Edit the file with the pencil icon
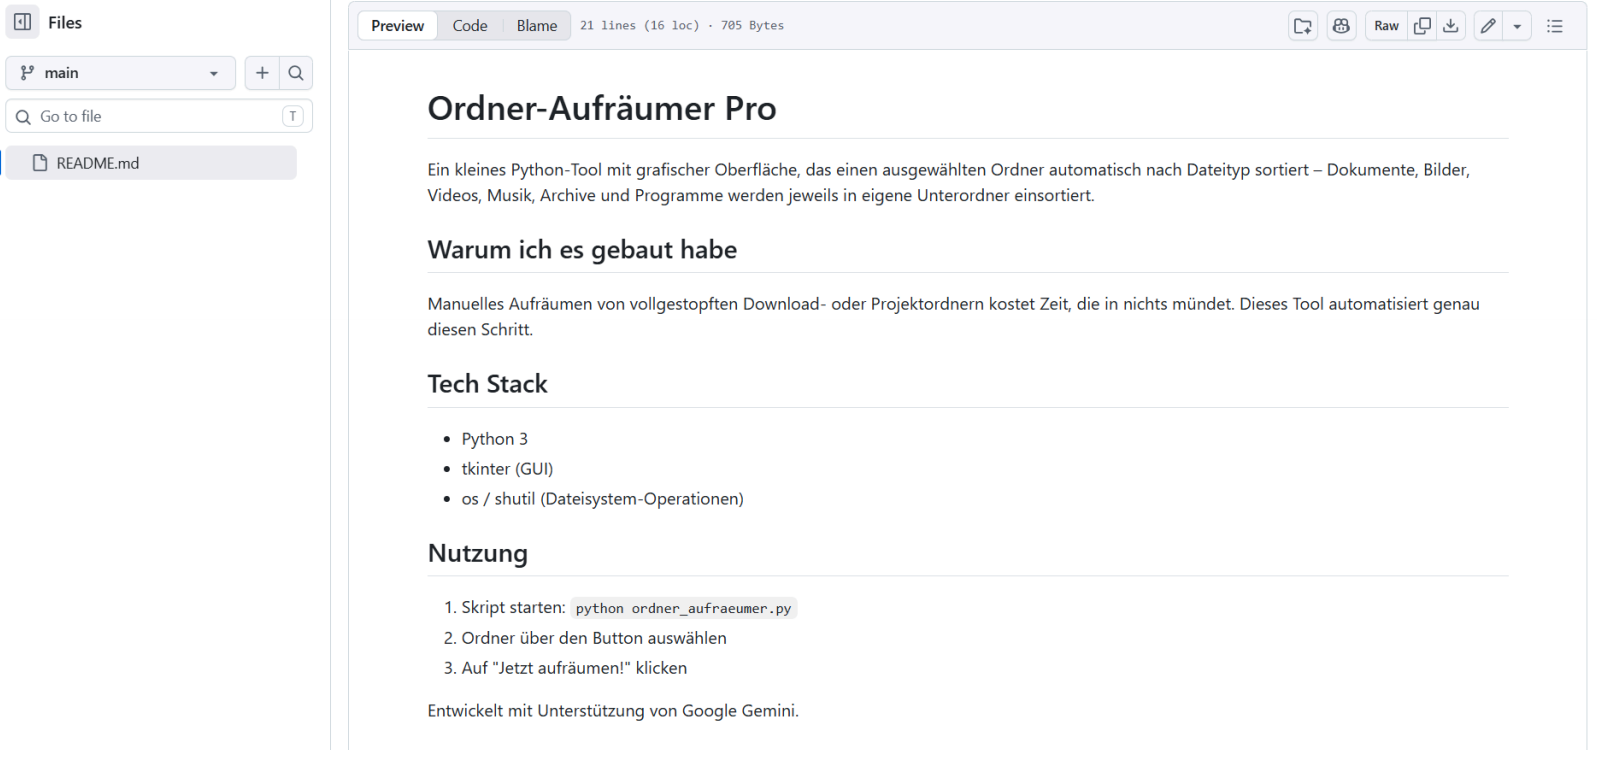The width and height of the screenshot is (1597, 762). tap(1488, 26)
